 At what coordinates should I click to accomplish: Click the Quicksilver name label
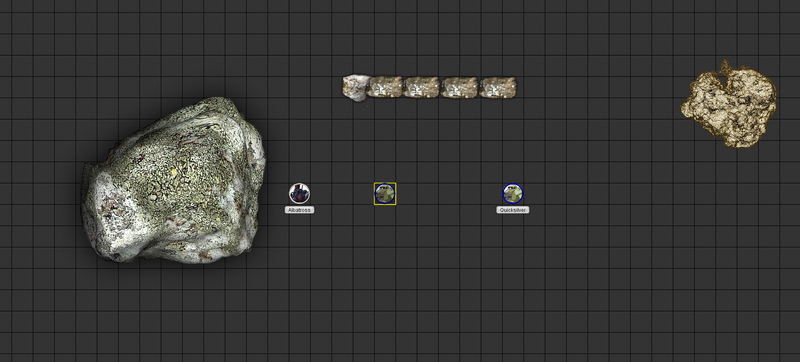tap(513, 210)
